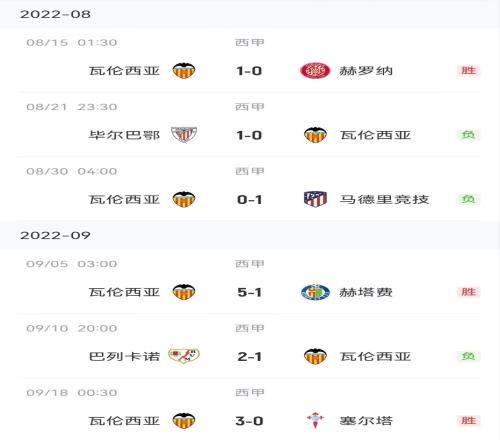
Task: Click Valencia crest in the 09/10 match
Action: [315, 356]
